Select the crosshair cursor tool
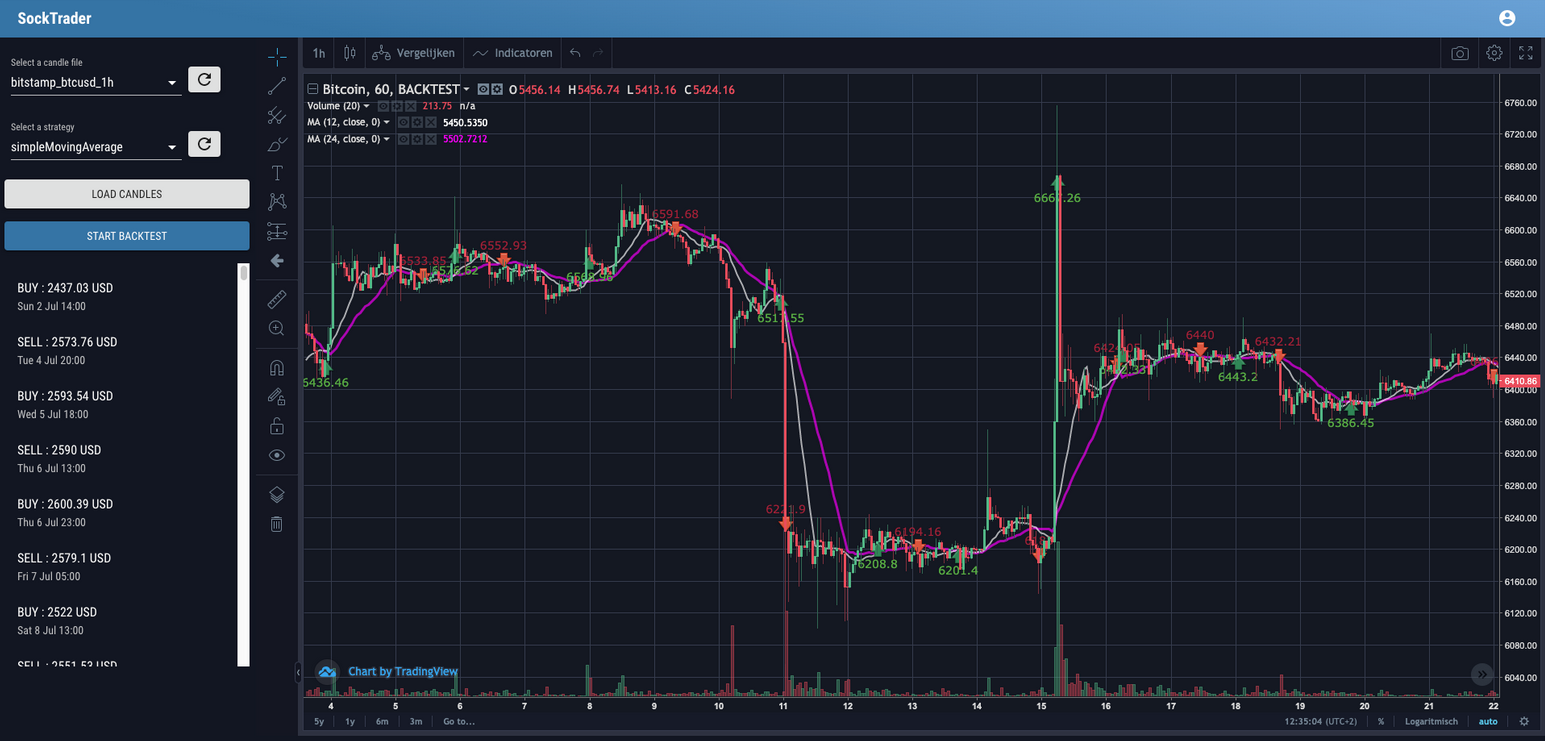This screenshot has height=741, width=1545. [x=277, y=56]
